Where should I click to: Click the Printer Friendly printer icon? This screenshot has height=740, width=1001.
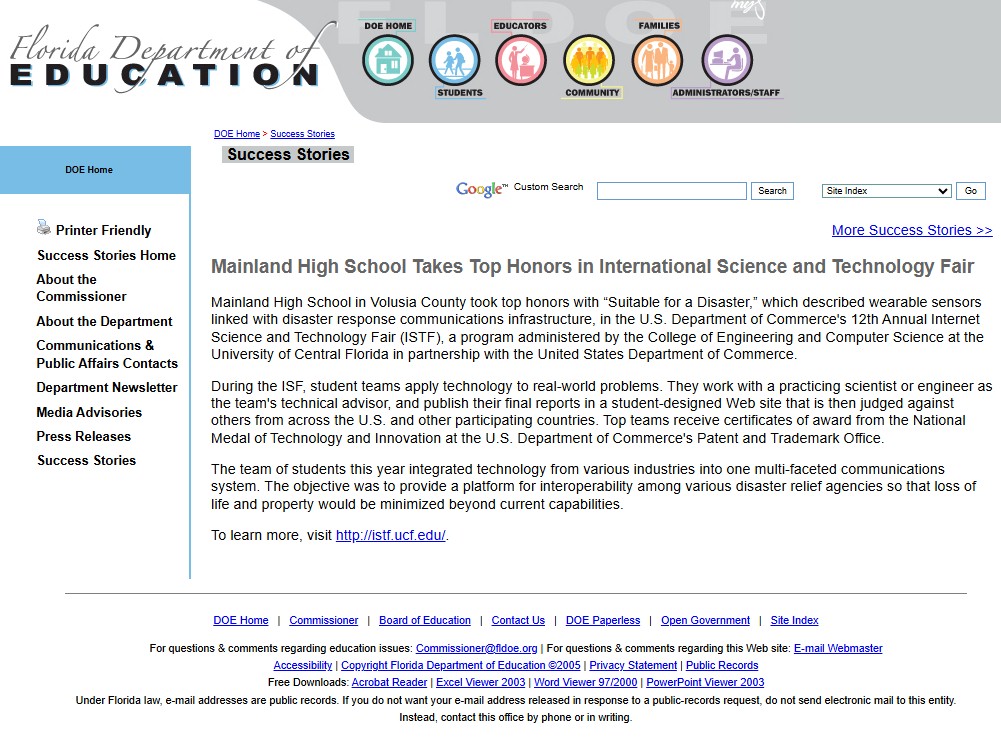[x=43, y=227]
